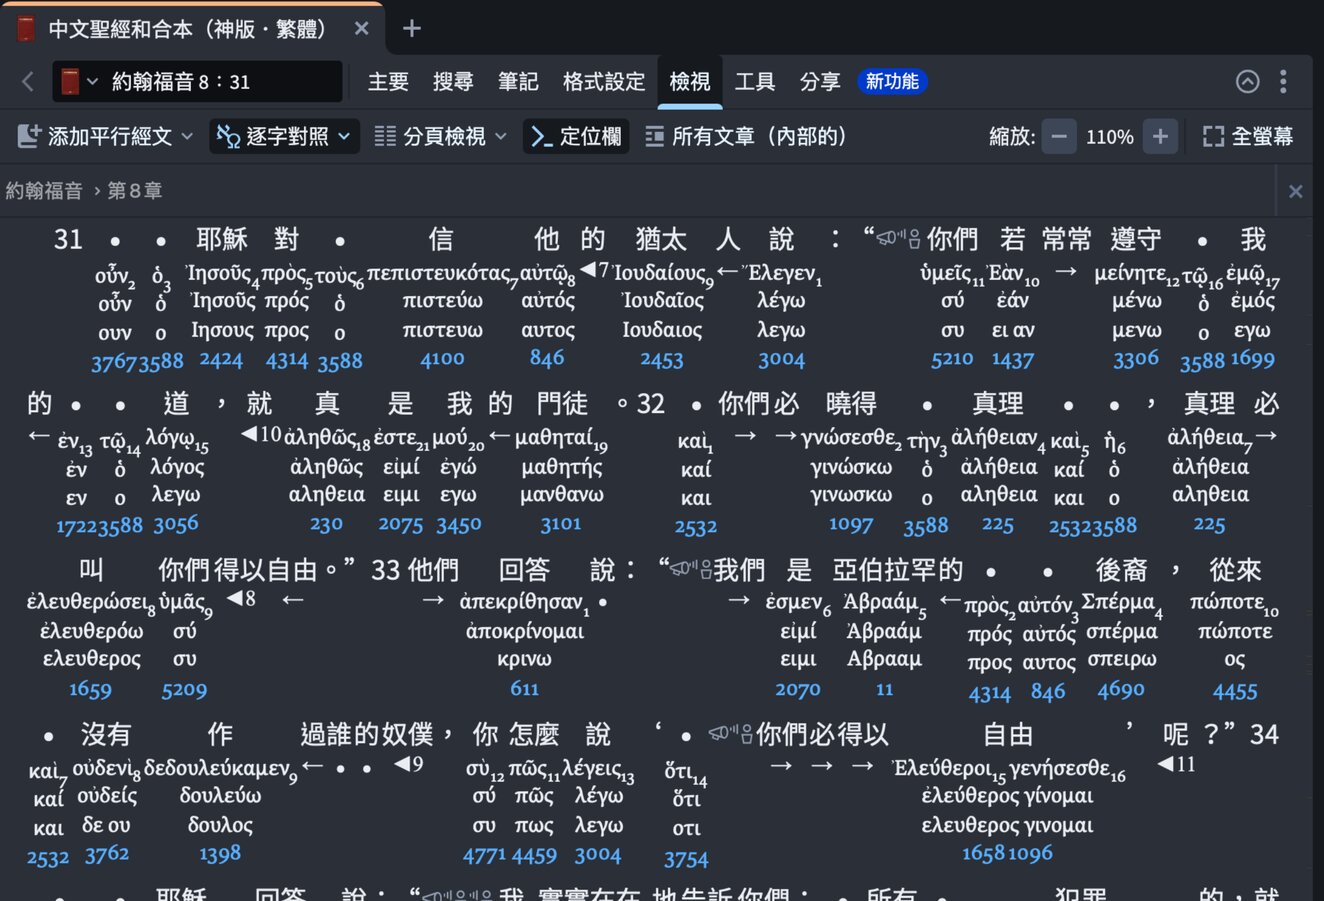Expand the 逐字對照 options dropdown
Screen dimensions: 1324x901
pos(345,136)
